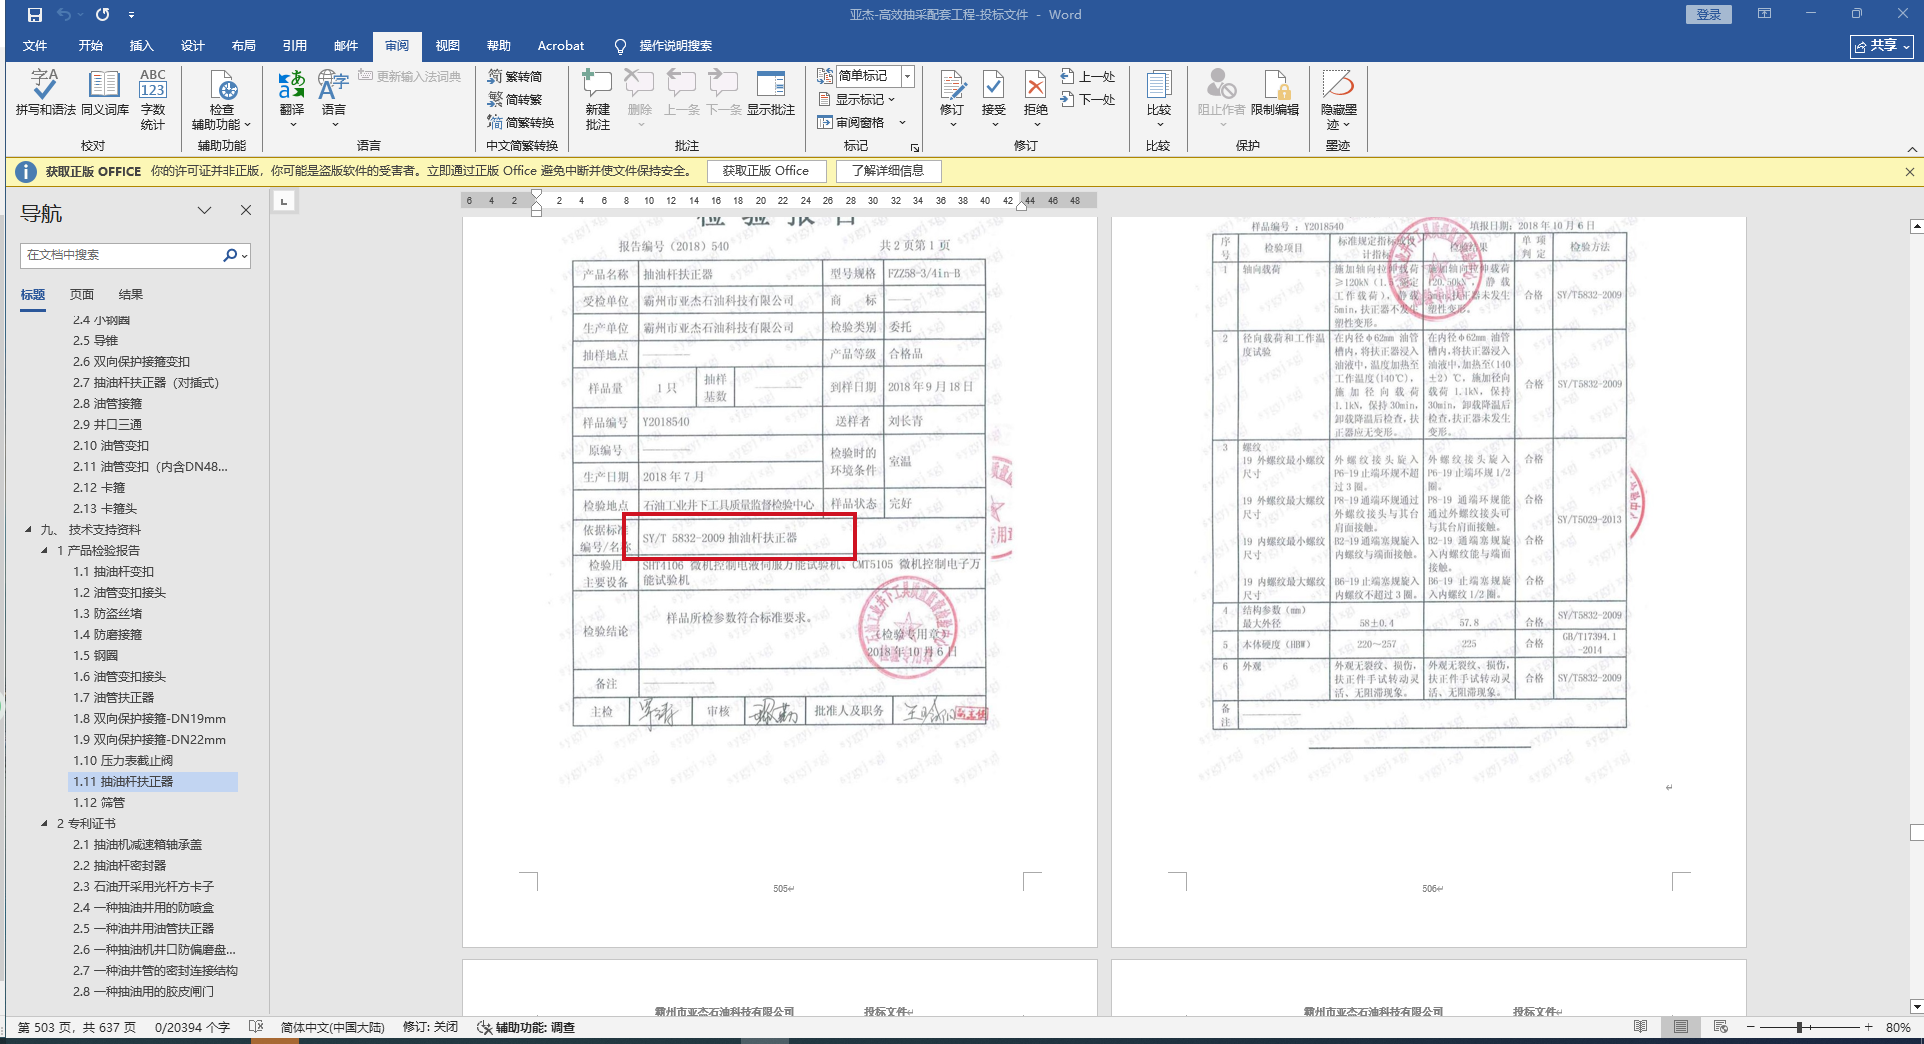Switch to web layout view in the status bar
1924x1044 pixels.
click(1721, 1027)
